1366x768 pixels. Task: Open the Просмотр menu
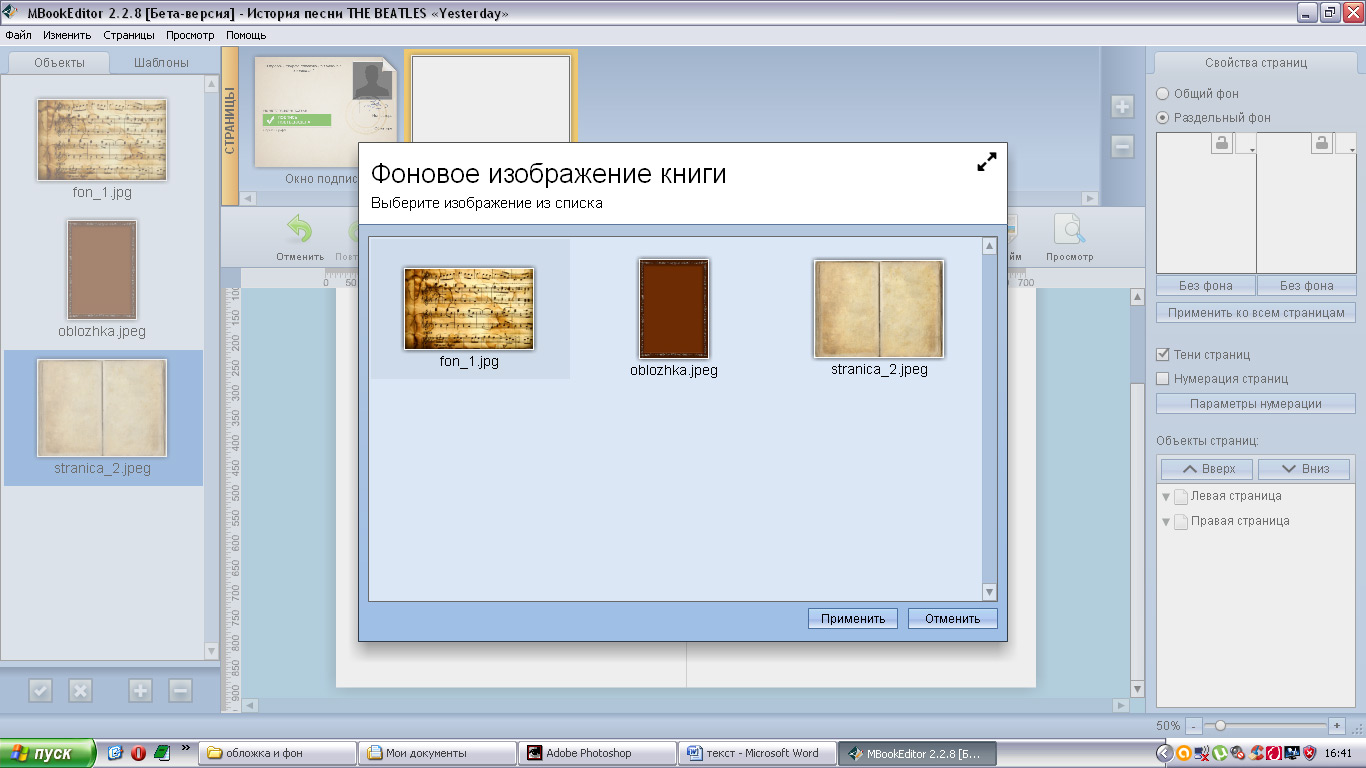pos(190,35)
